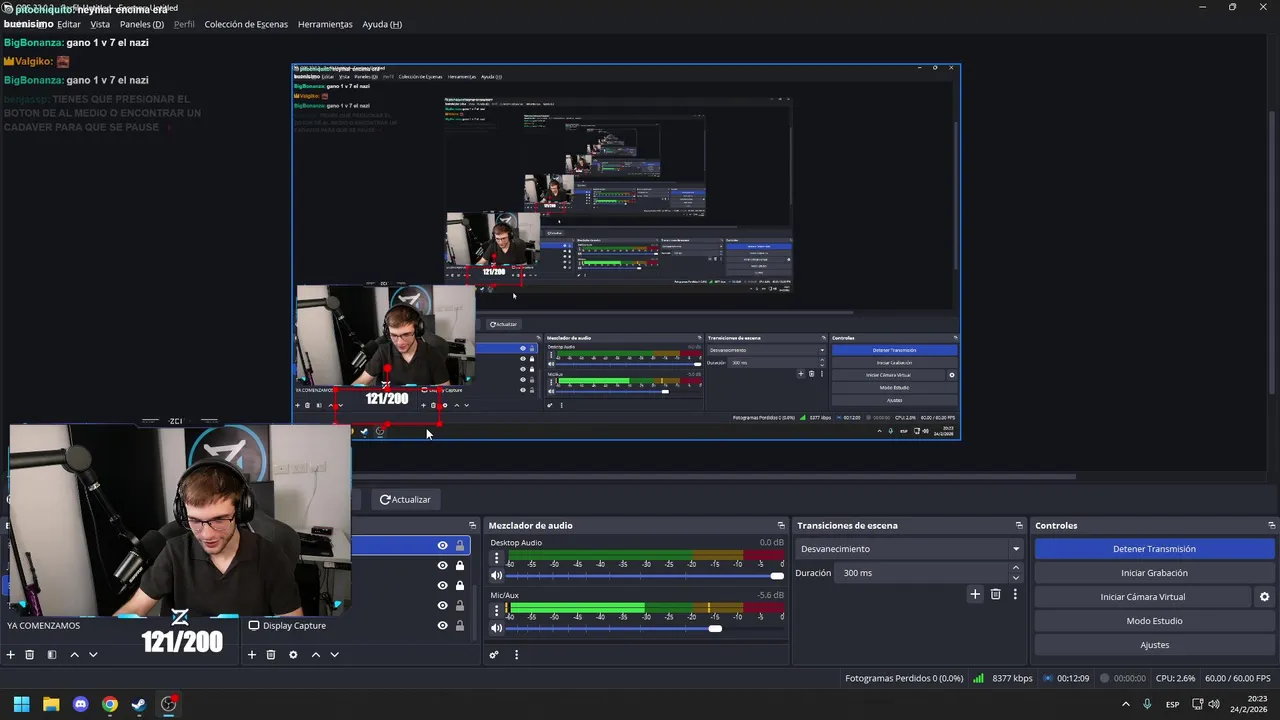Remove selected source with trash icon
The height and width of the screenshot is (720, 1280).
(x=271, y=655)
